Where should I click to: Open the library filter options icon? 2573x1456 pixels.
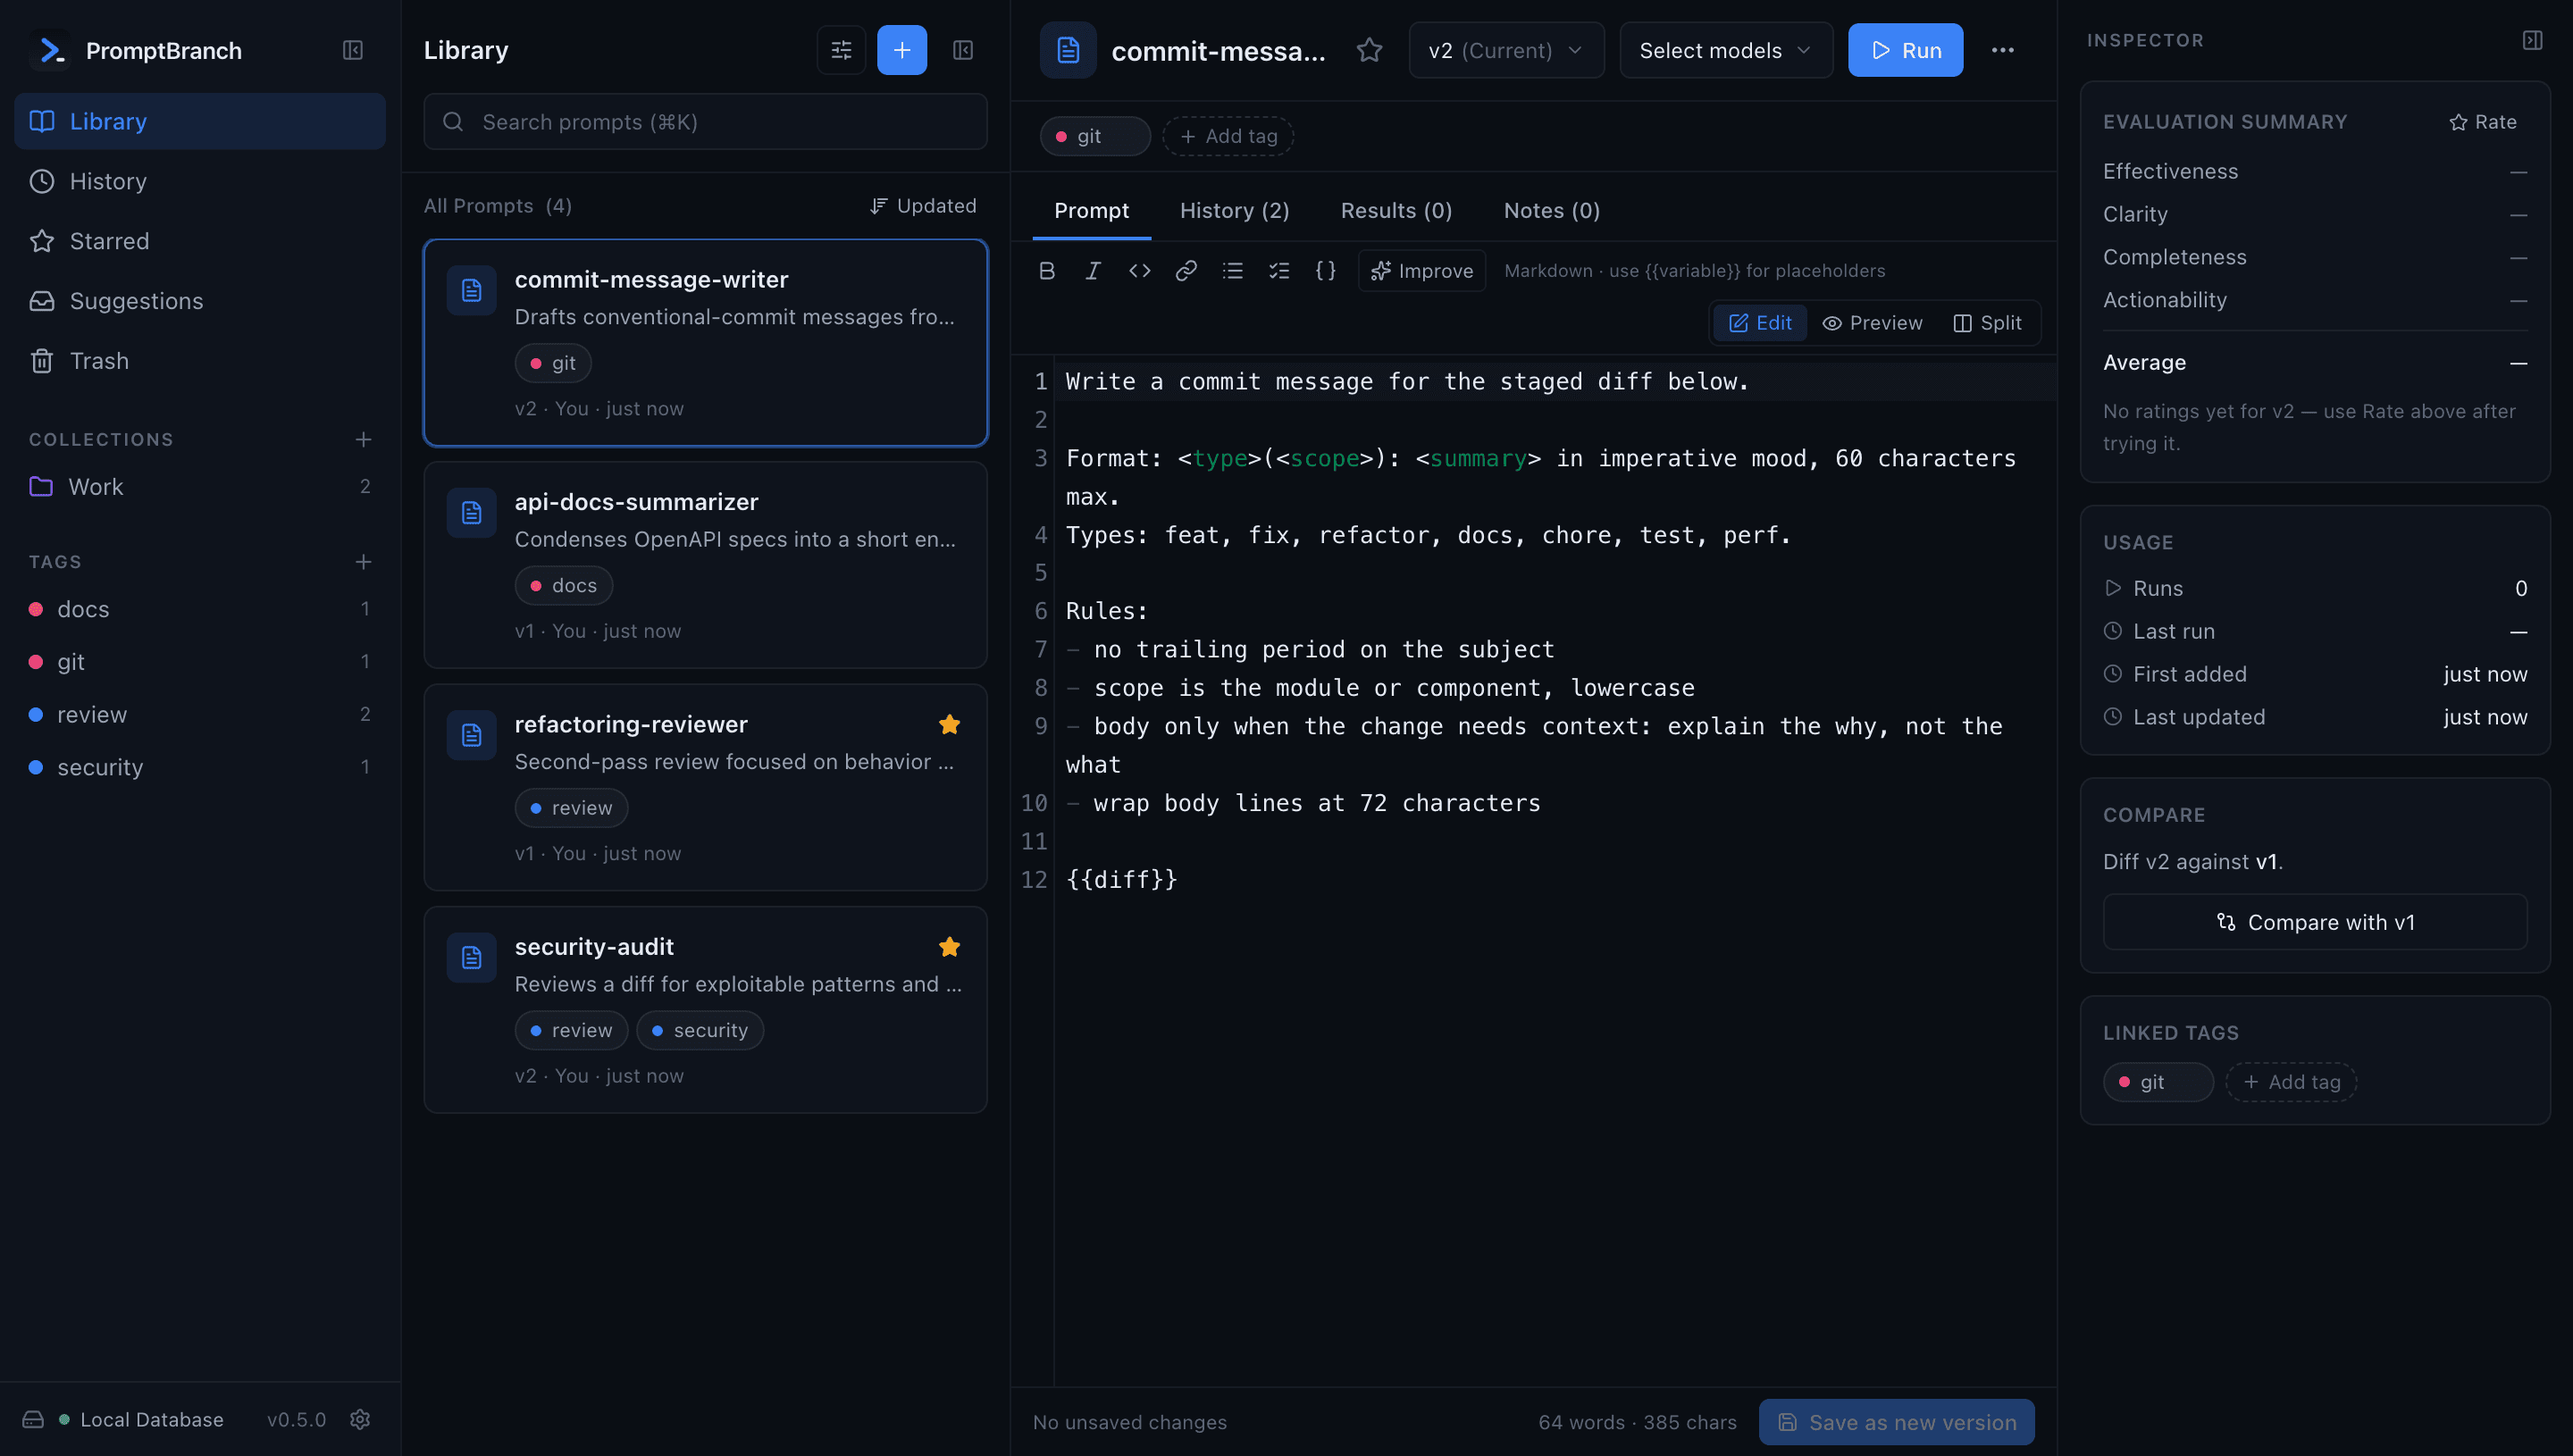841,50
